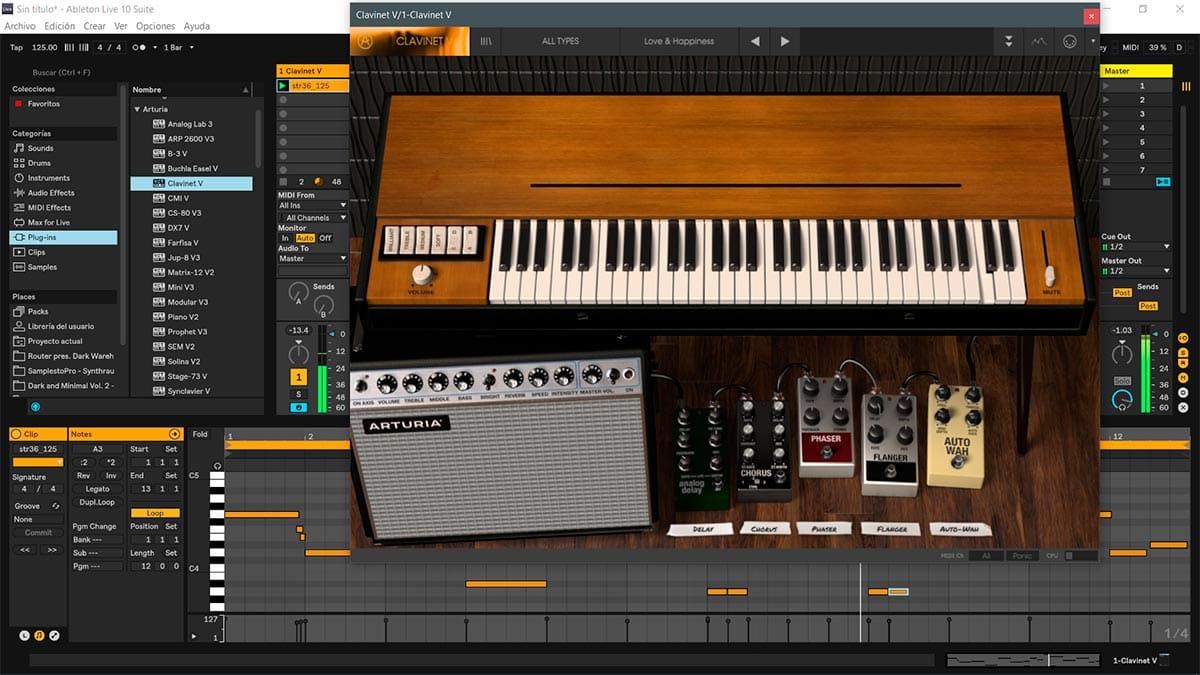
Task: Open Master Out dropdown
Action: click(x=1136, y=271)
